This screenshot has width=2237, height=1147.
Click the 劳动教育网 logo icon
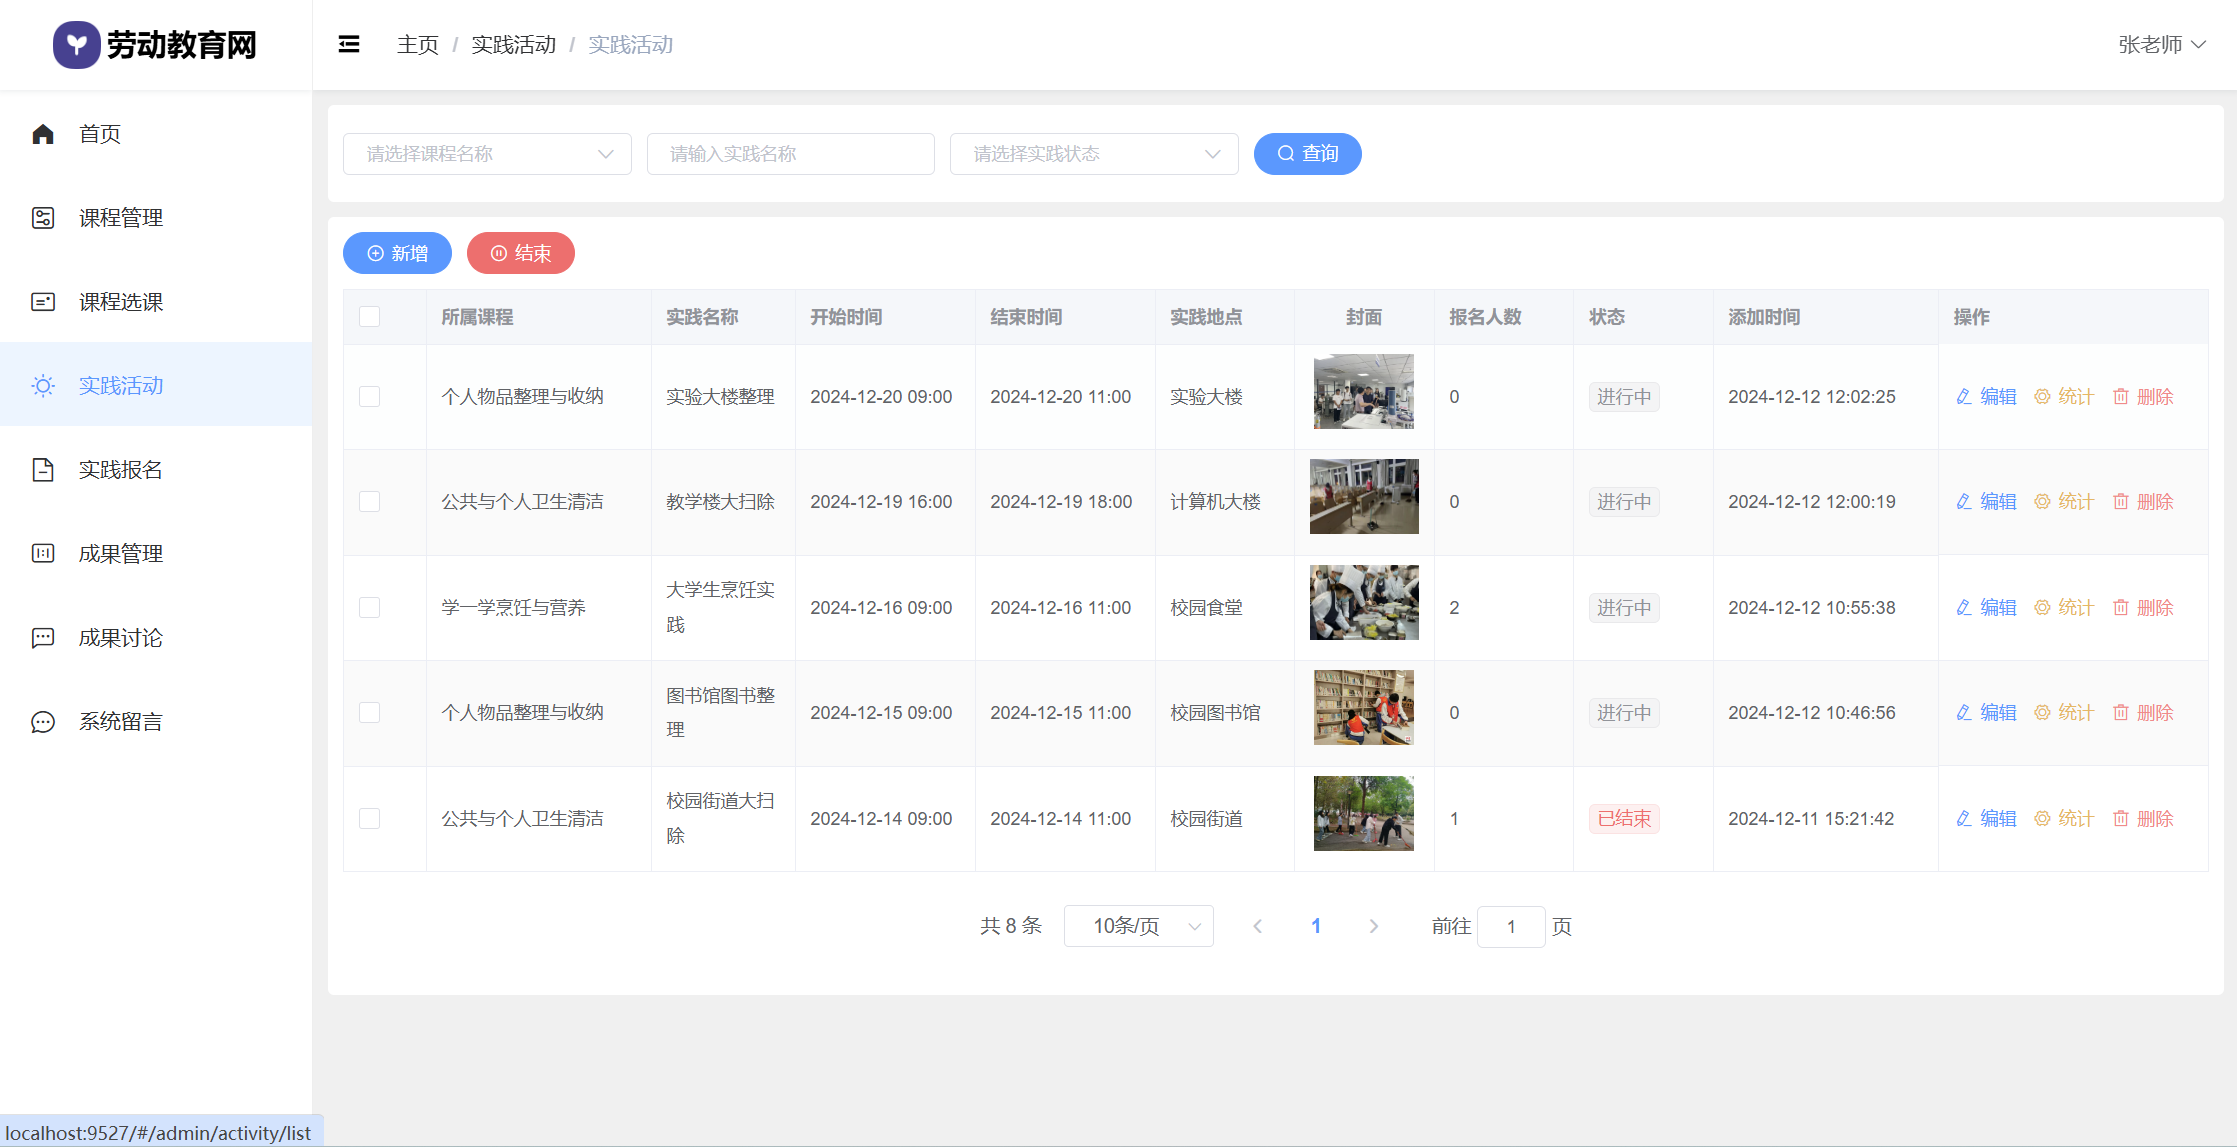tap(76, 44)
